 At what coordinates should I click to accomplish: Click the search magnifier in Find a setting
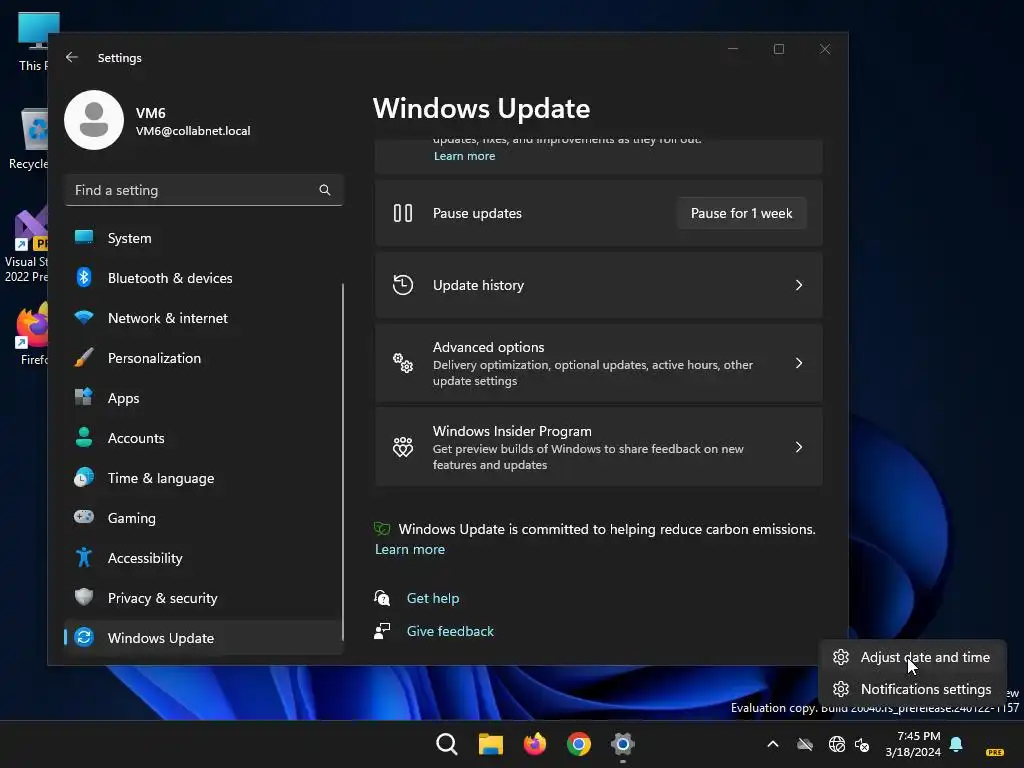point(325,190)
